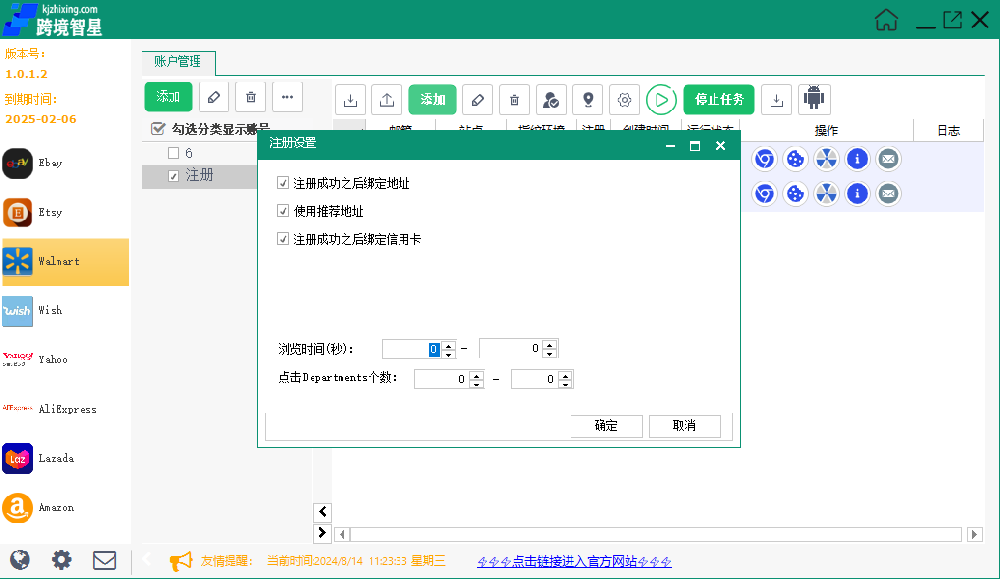
Task: Increase the first 浏览时间 spinner value
Action: click(x=449, y=346)
